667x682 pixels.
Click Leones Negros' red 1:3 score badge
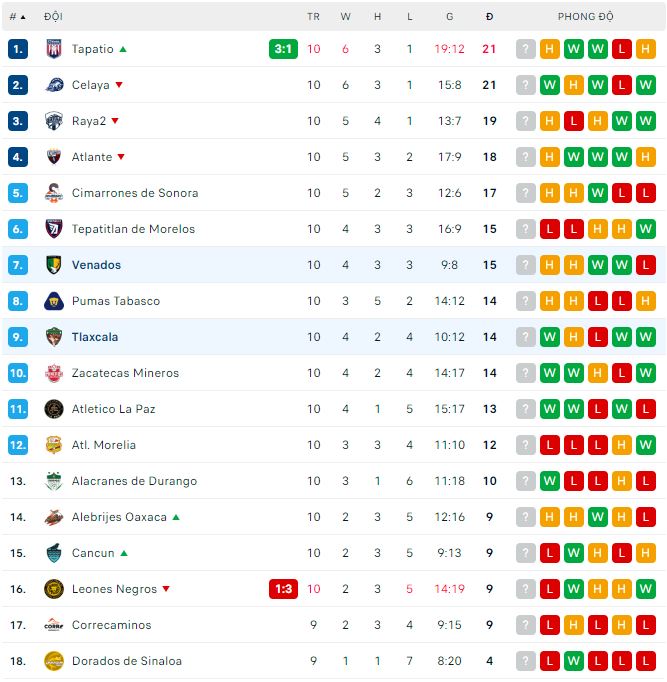pos(283,589)
